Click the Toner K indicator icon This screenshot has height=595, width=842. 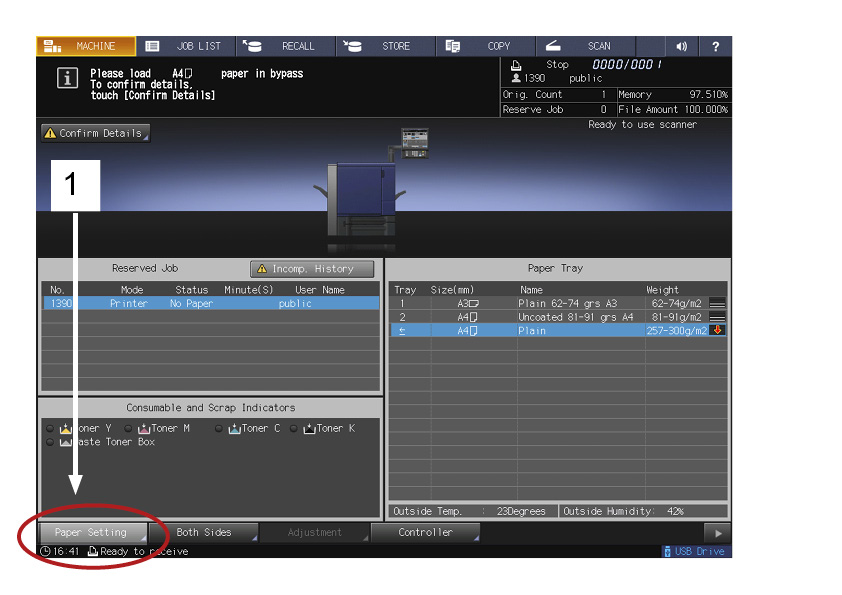(309, 429)
